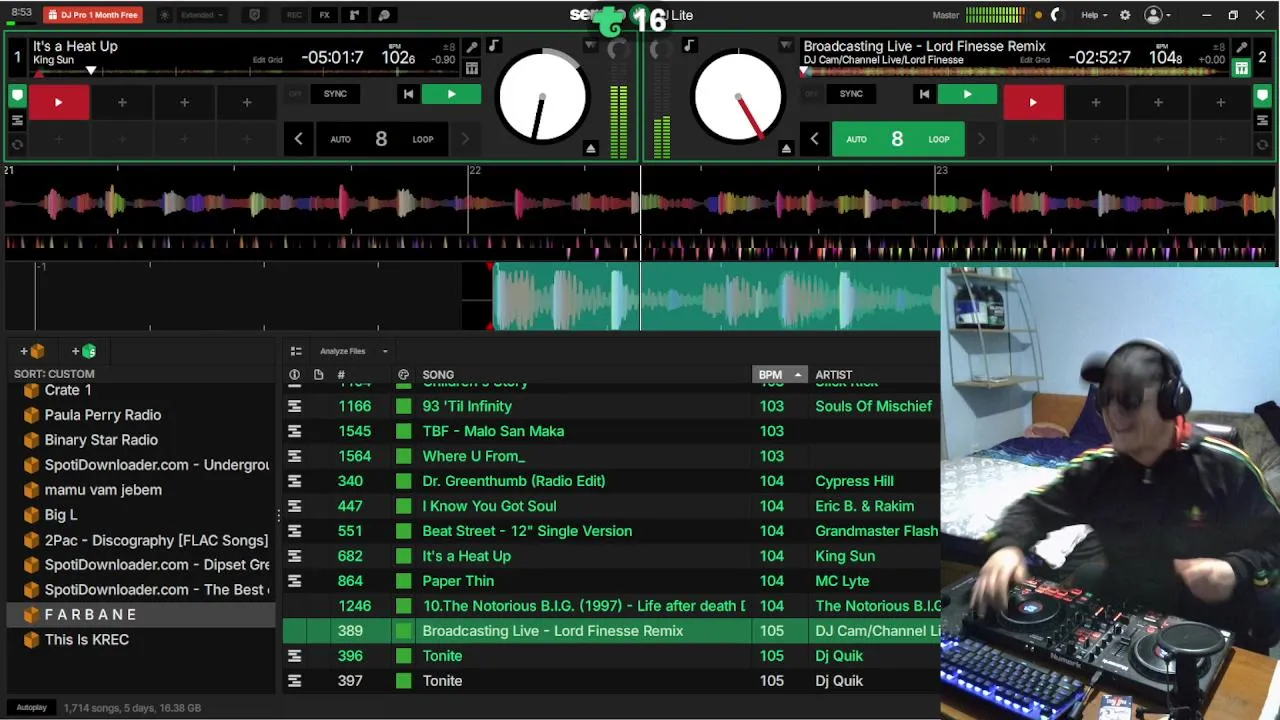This screenshot has height=720, width=1280.
Task: Add cue in deck 1 second slot
Action: pyautogui.click(x=122, y=102)
